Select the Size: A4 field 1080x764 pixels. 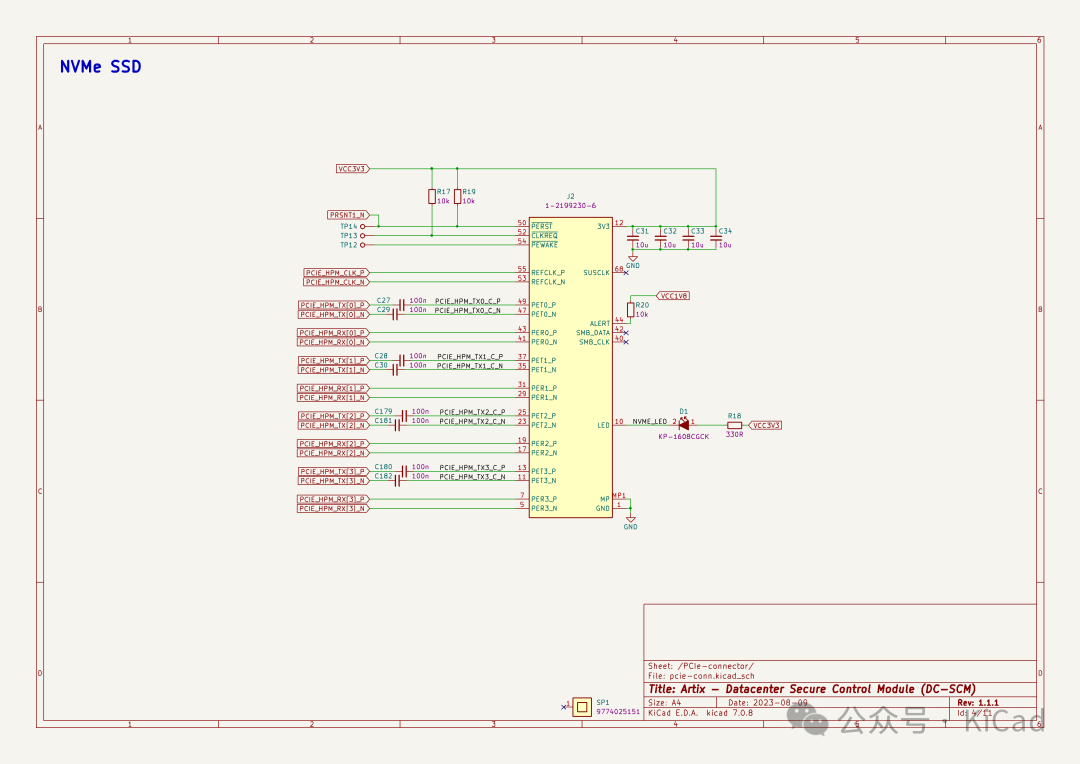coord(664,703)
